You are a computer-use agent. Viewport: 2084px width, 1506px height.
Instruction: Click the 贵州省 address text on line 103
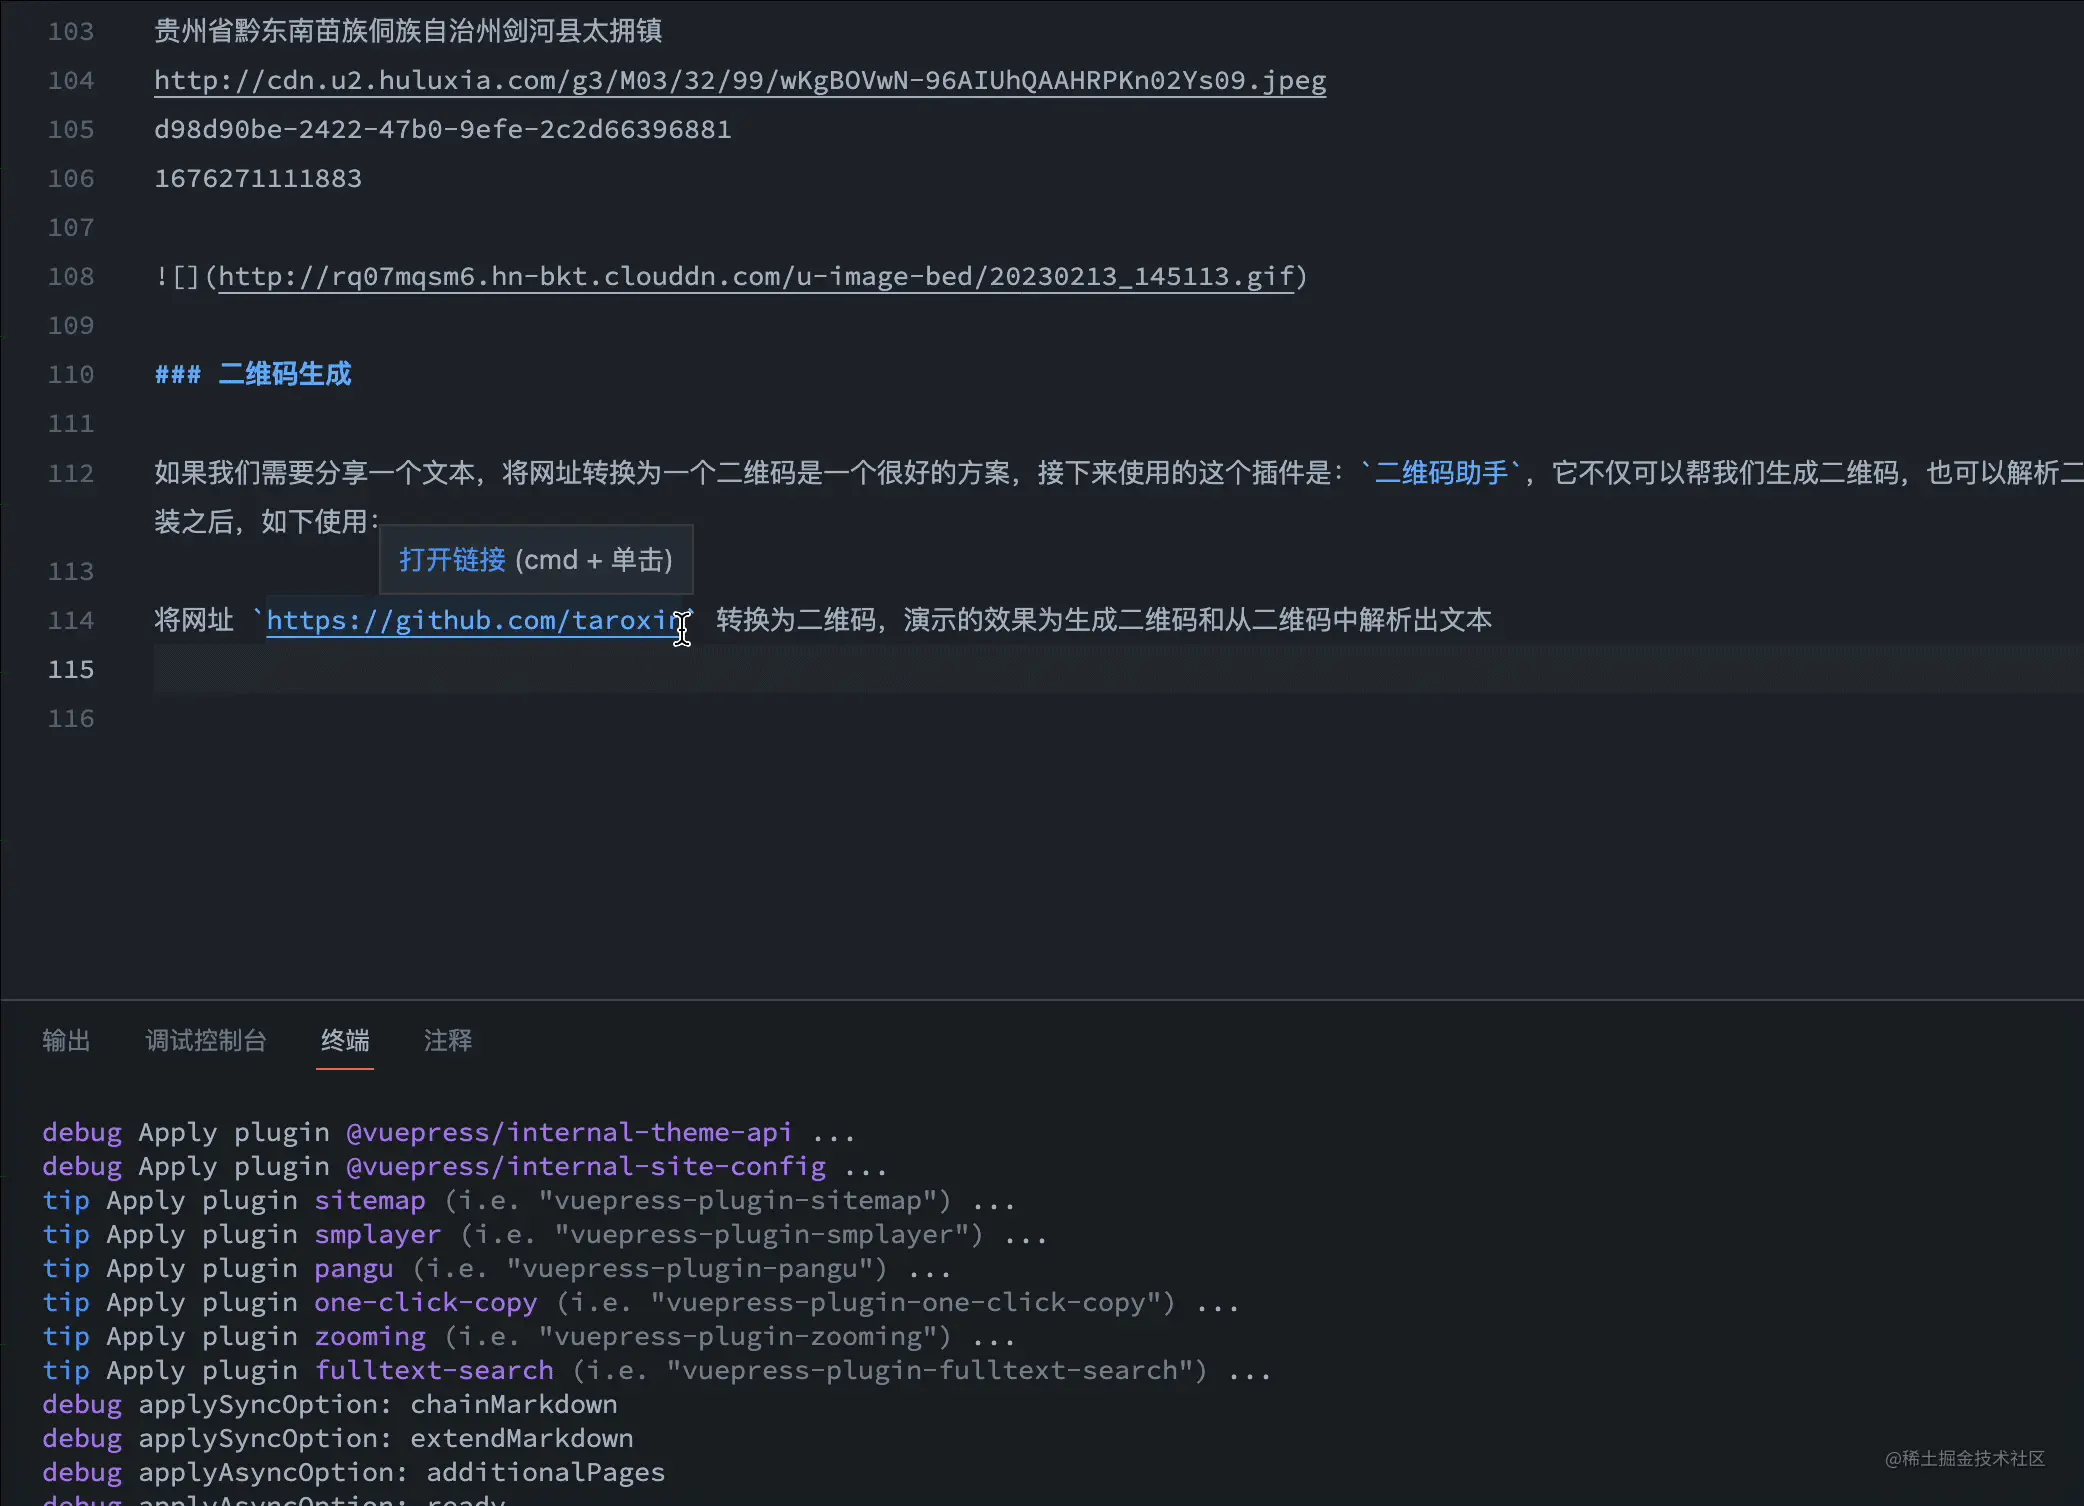pos(408,31)
